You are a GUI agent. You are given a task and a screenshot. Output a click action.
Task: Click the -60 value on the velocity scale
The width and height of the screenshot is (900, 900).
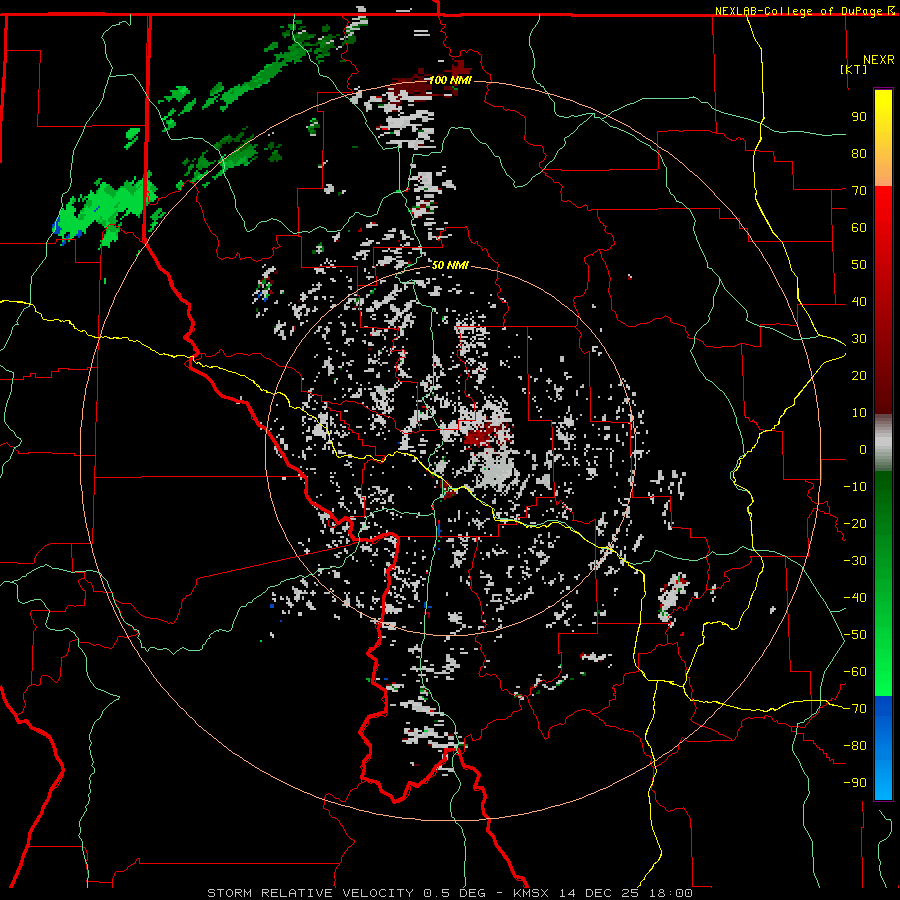[x=855, y=672]
